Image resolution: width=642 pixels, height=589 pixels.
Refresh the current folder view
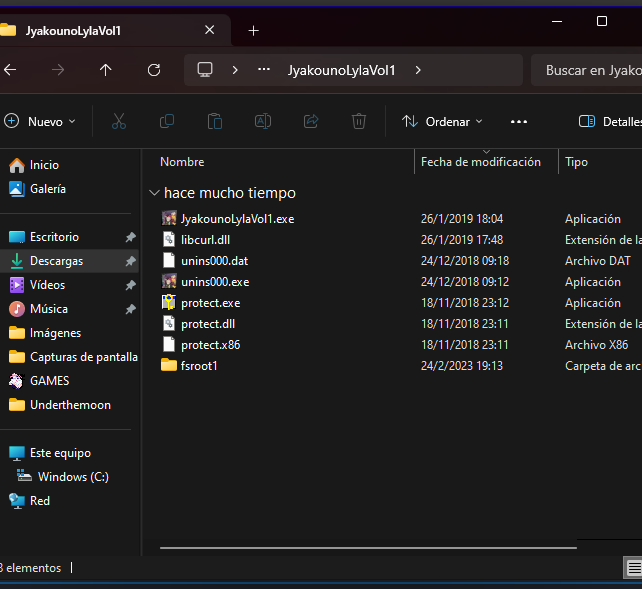click(154, 70)
